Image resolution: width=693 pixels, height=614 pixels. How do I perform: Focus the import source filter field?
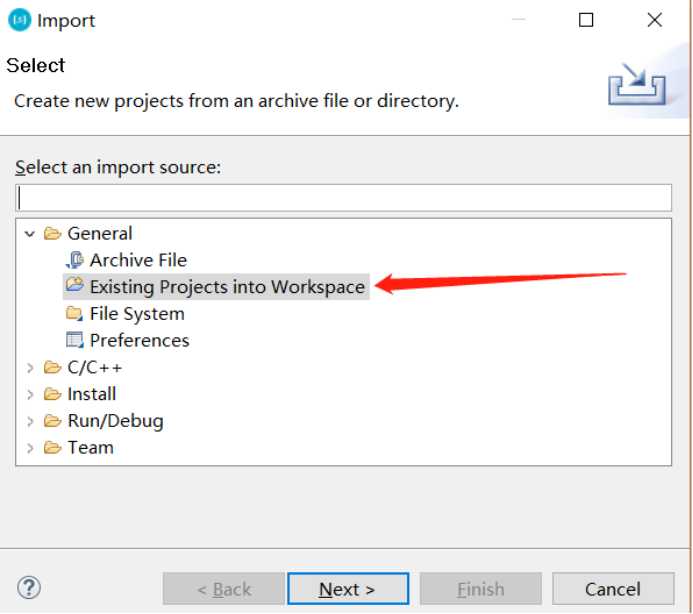(343, 198)
